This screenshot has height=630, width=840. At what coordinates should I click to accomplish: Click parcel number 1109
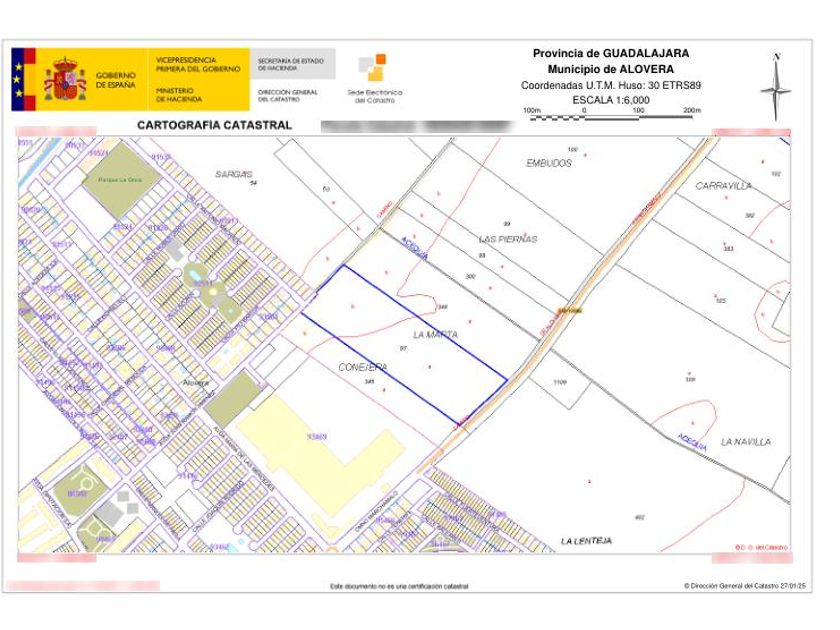click(x=560, y=382)
